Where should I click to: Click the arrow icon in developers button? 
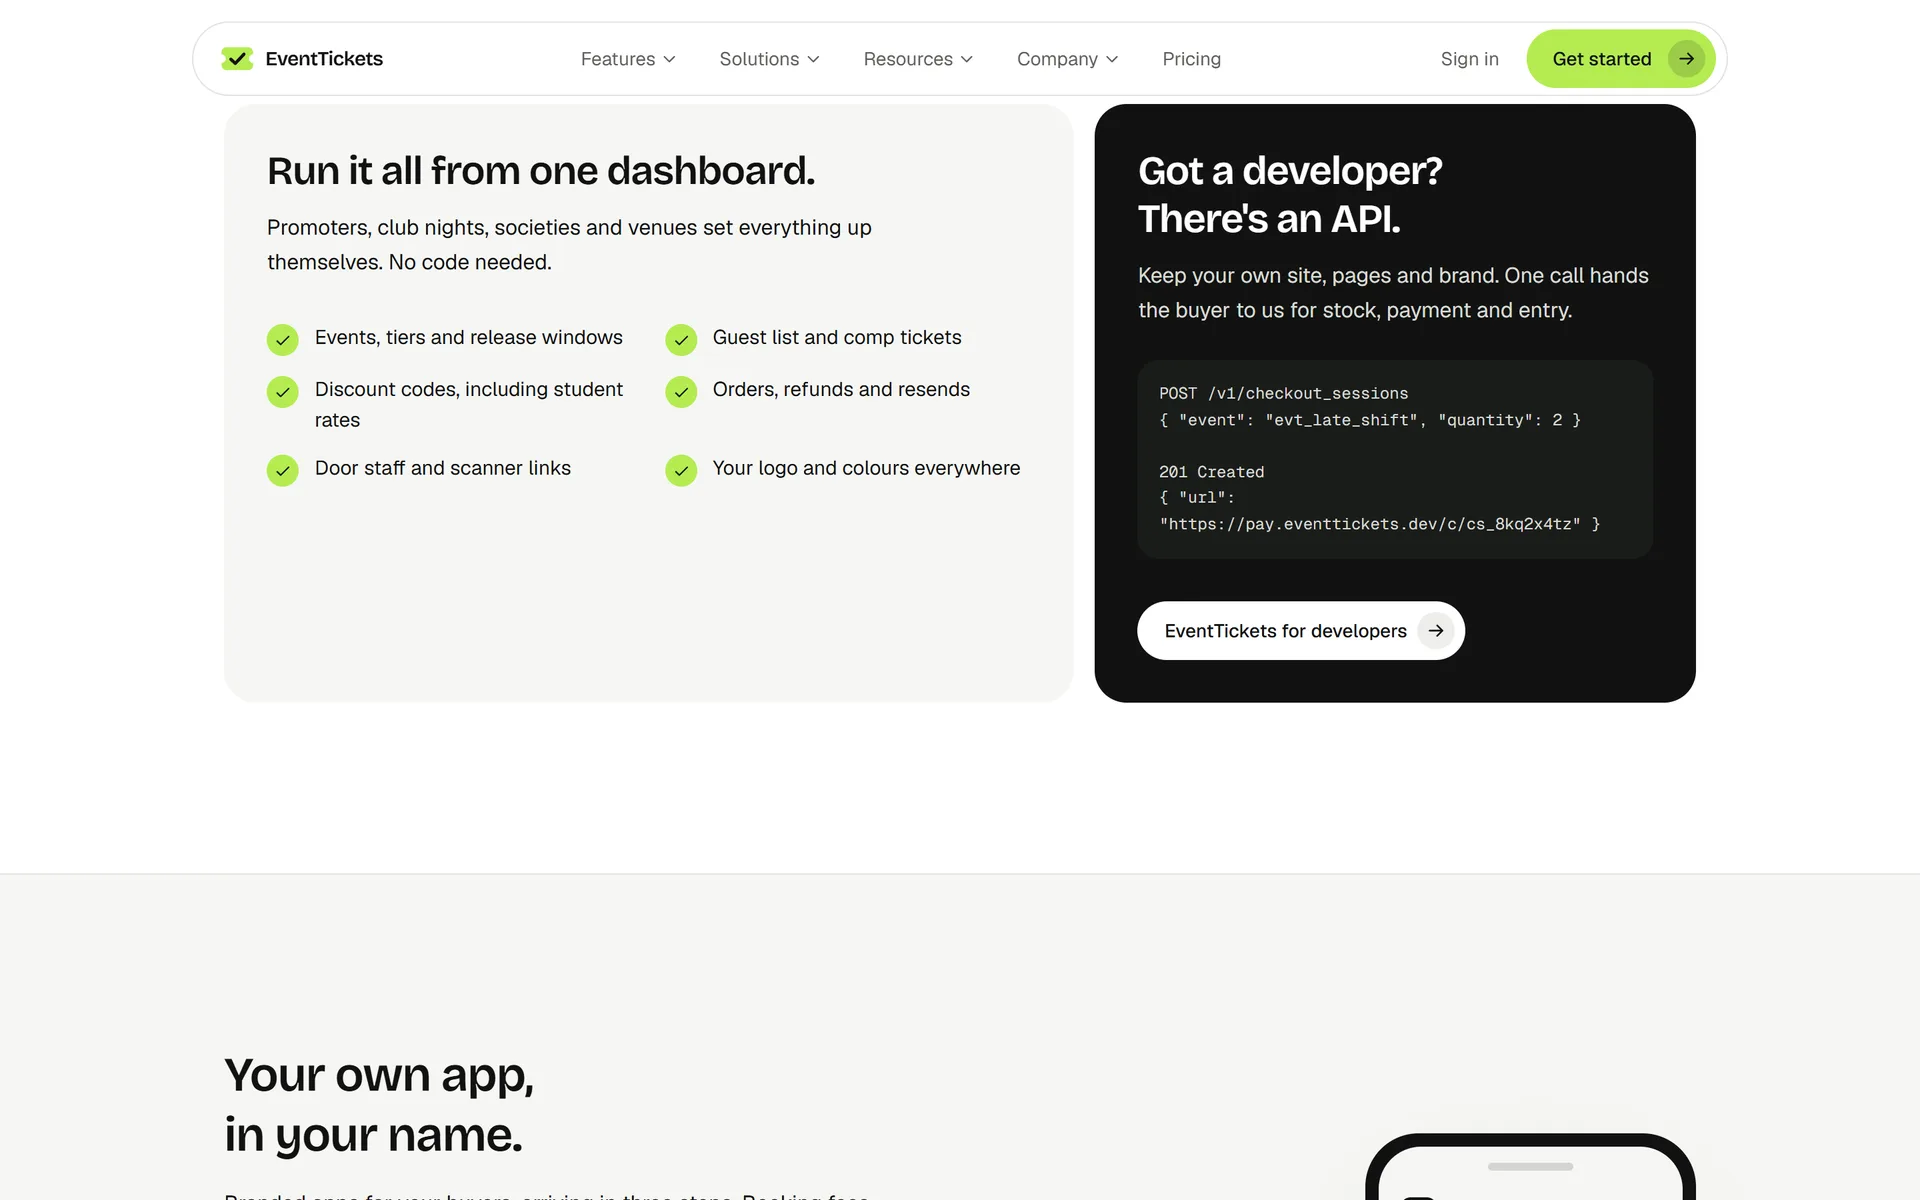pyautogui.click(x=1436, y=631)
